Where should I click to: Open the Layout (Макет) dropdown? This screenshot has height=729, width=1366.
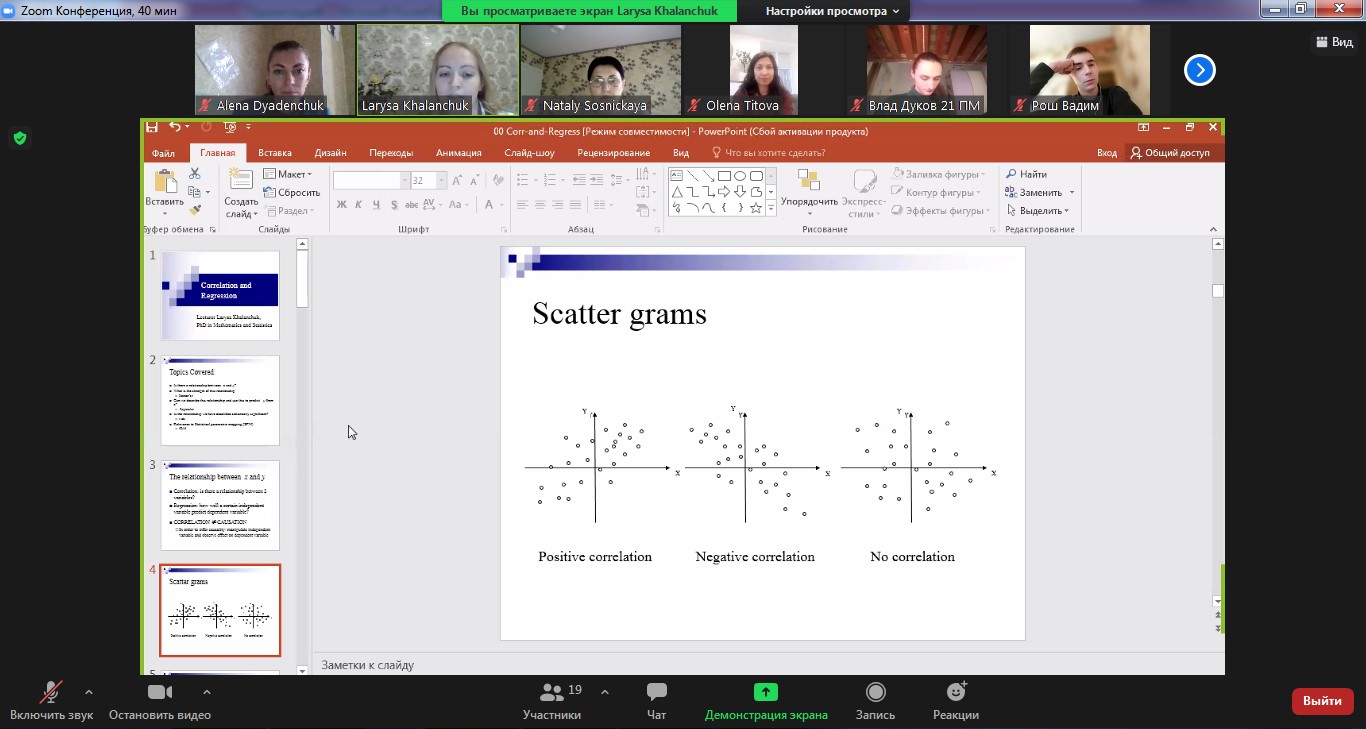(x=288, y=174)
